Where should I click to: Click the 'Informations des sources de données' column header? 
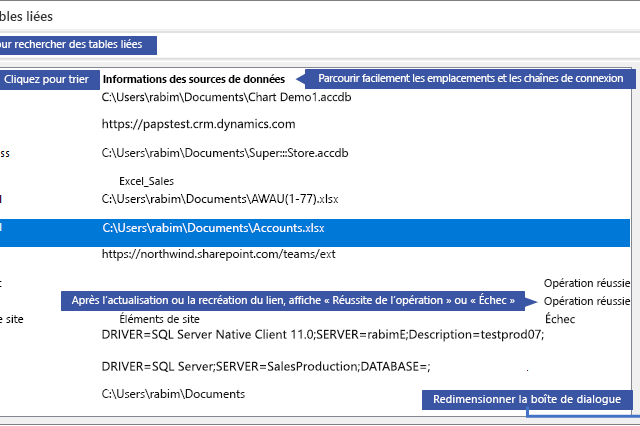[x=193, y=79]
